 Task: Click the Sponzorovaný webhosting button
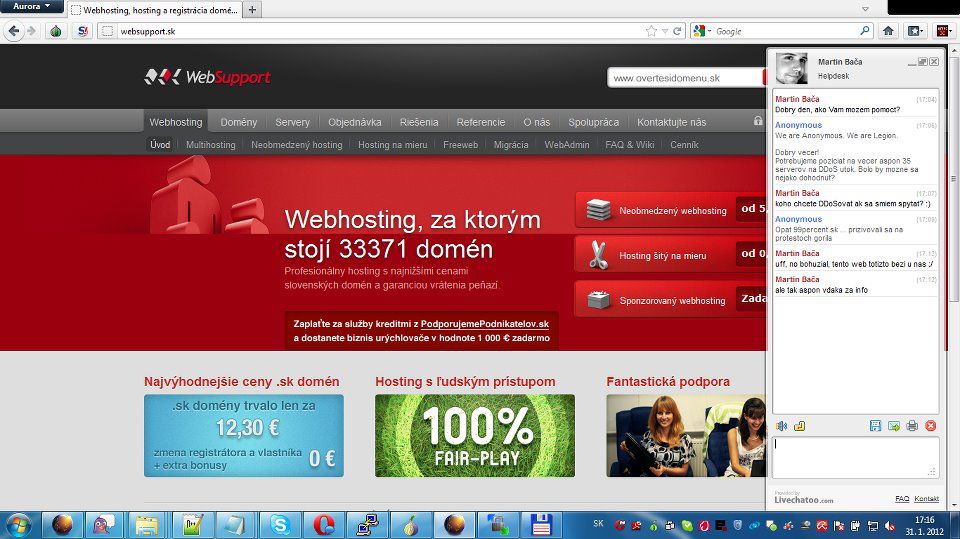671,300
